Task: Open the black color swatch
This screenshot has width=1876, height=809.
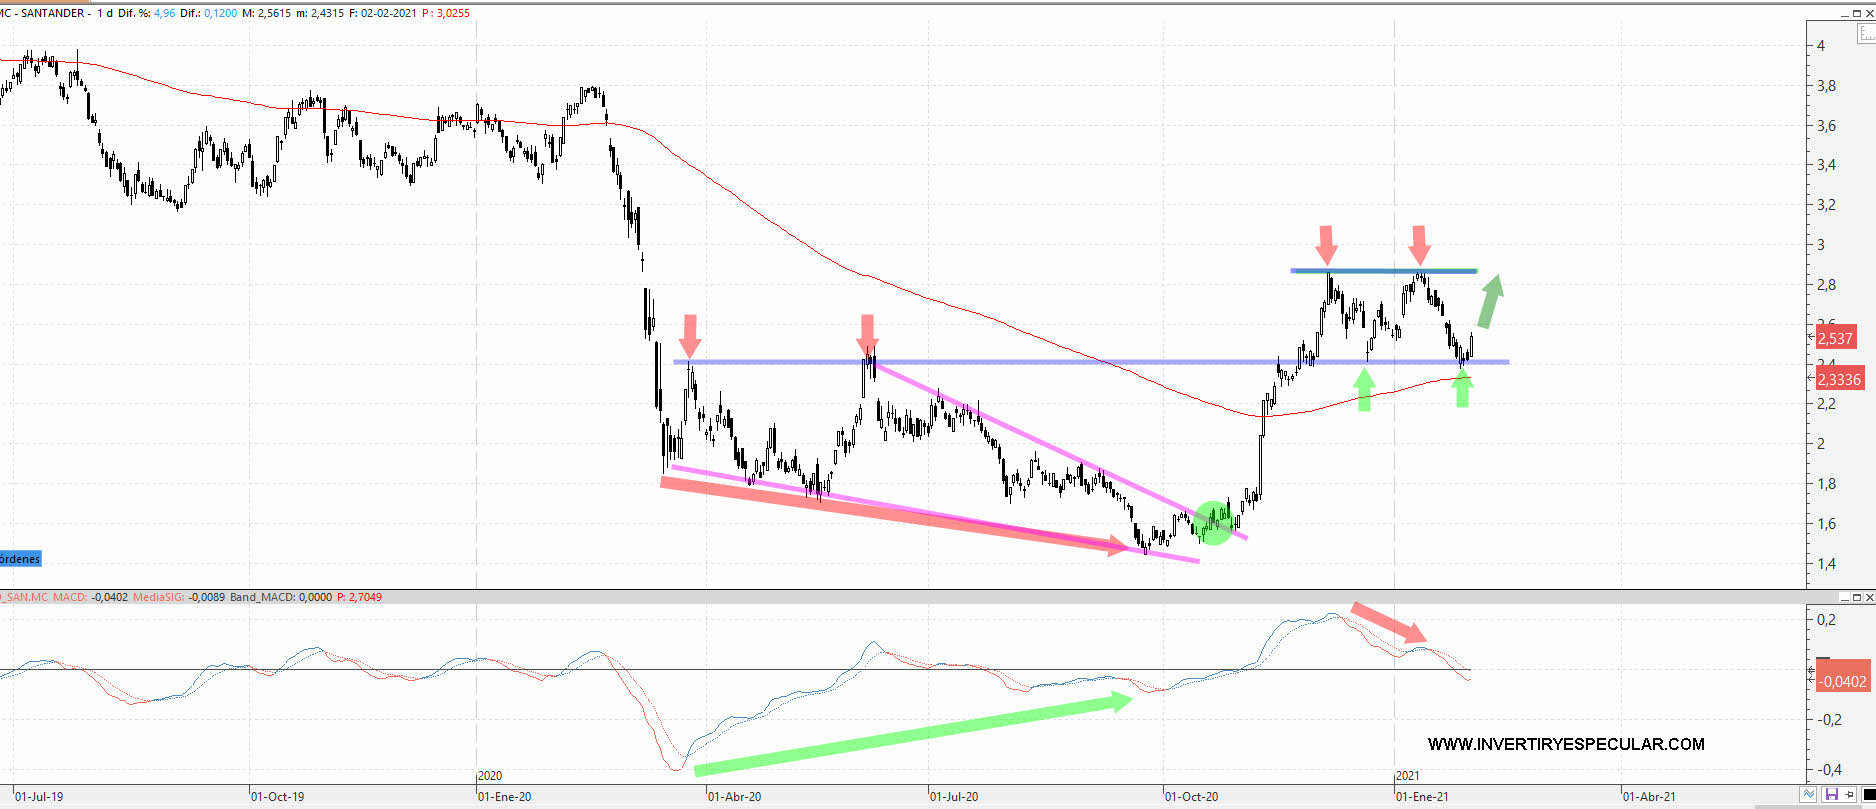Action: (1867, 795)
